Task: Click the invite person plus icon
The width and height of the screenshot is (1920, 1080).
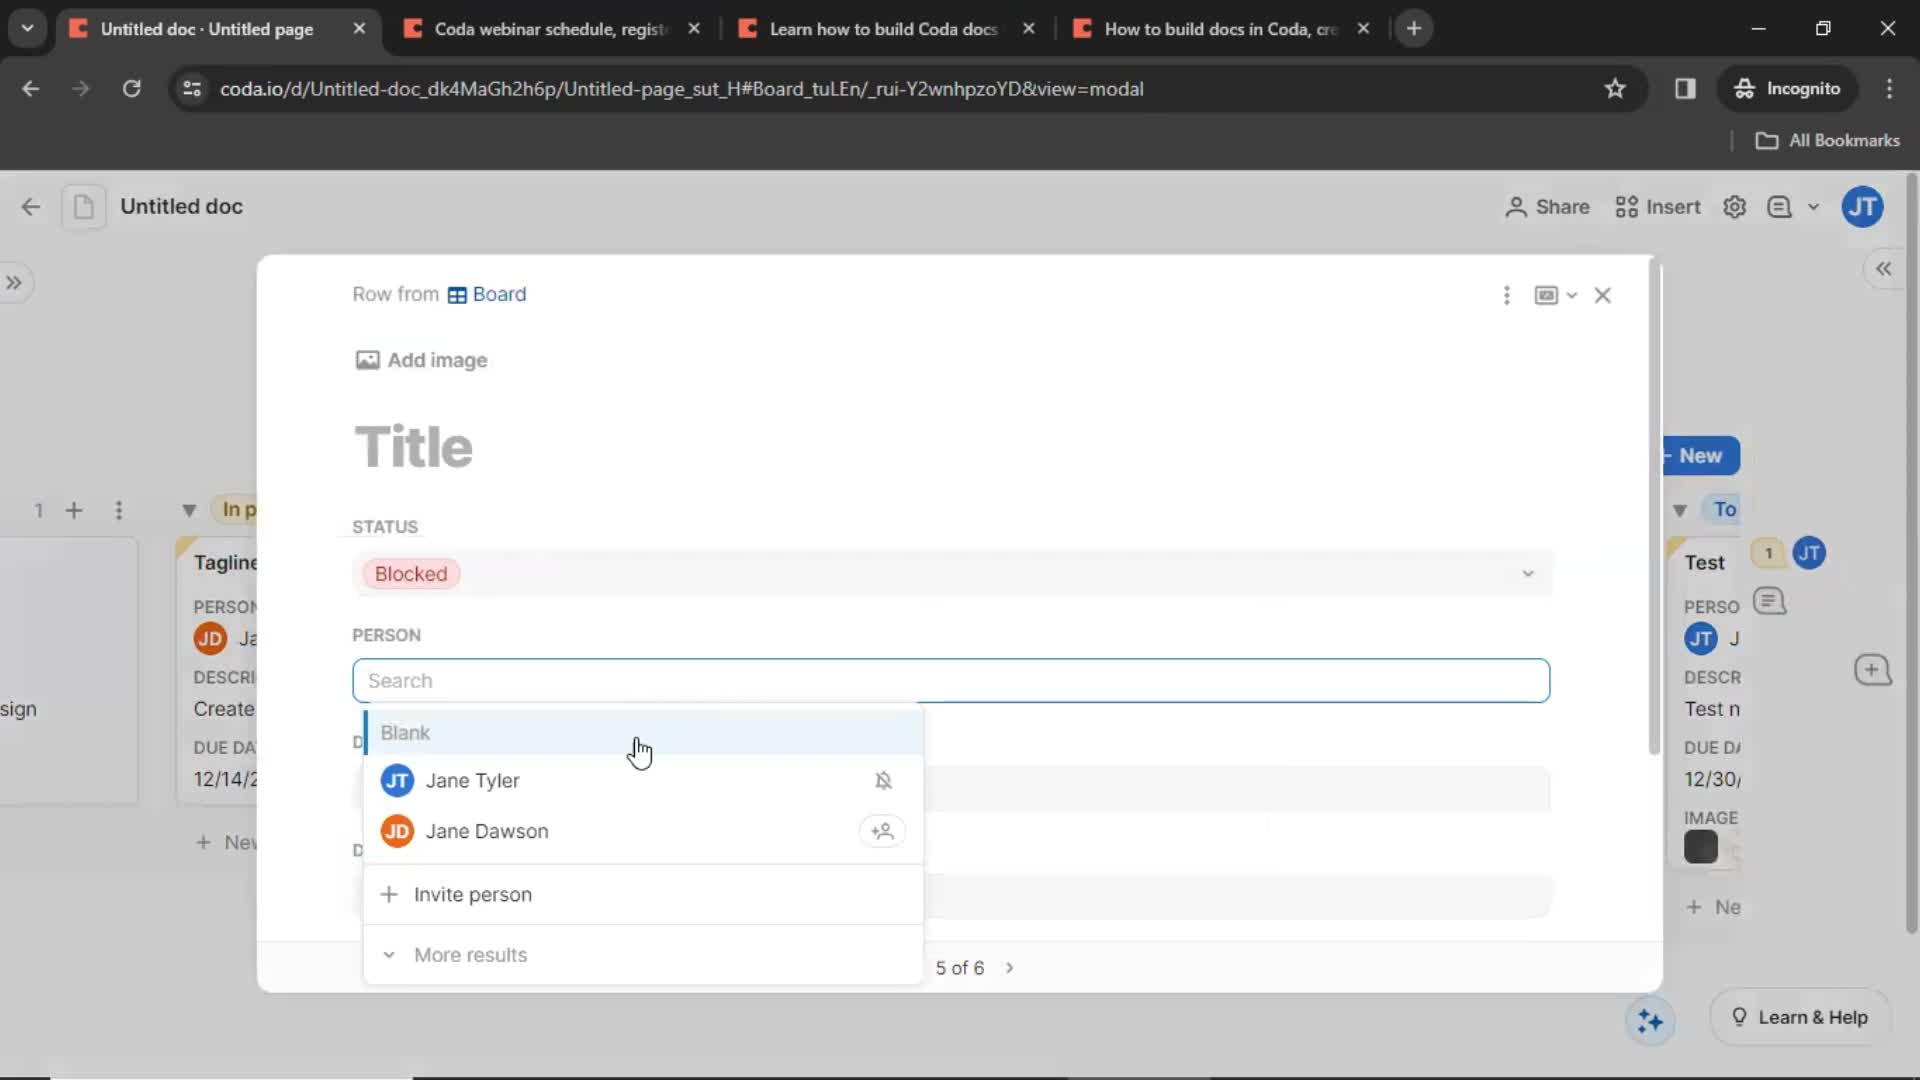Action: [x=389, y=894]
